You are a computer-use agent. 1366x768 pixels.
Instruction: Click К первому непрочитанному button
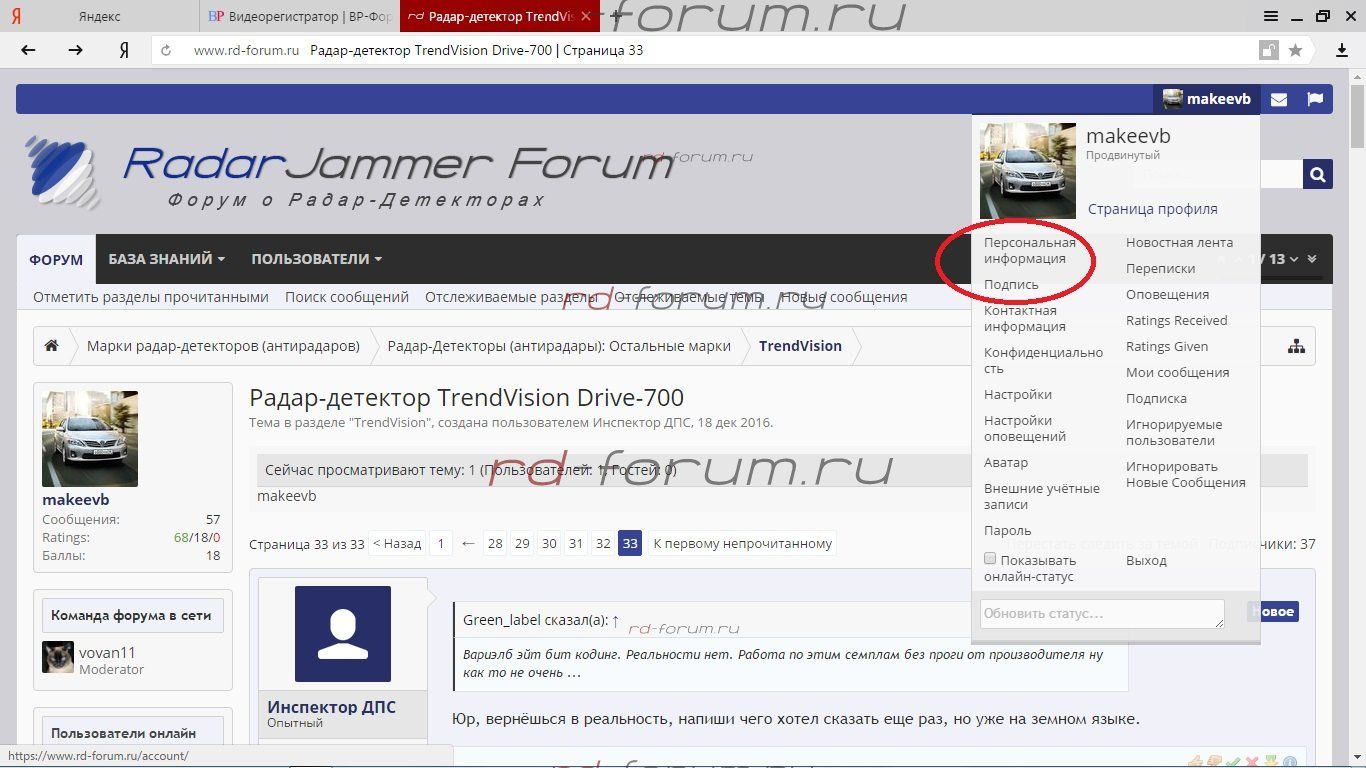tap(742, 544)
